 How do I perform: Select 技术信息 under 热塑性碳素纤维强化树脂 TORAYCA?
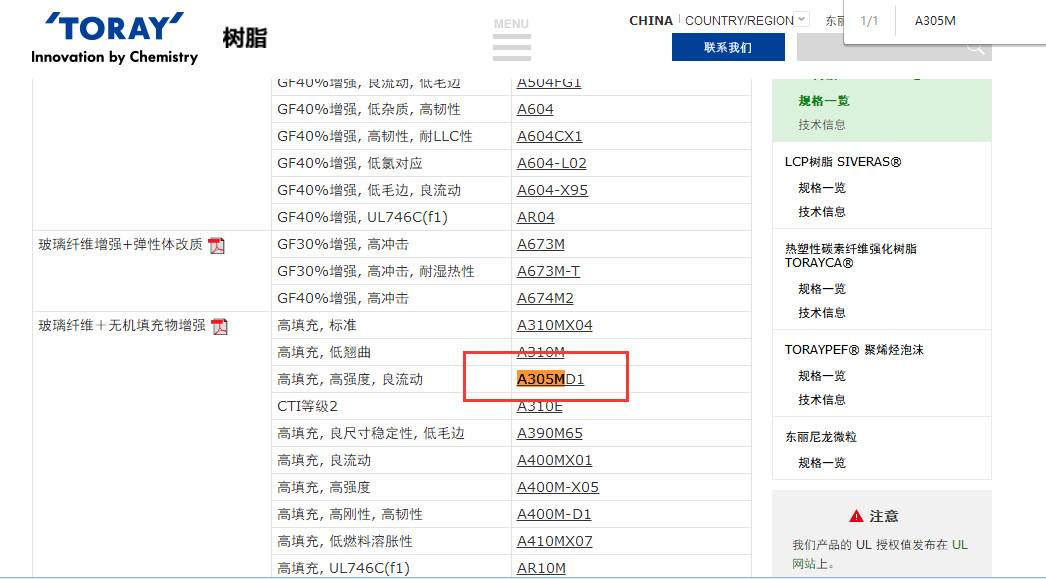click(822, 312)
